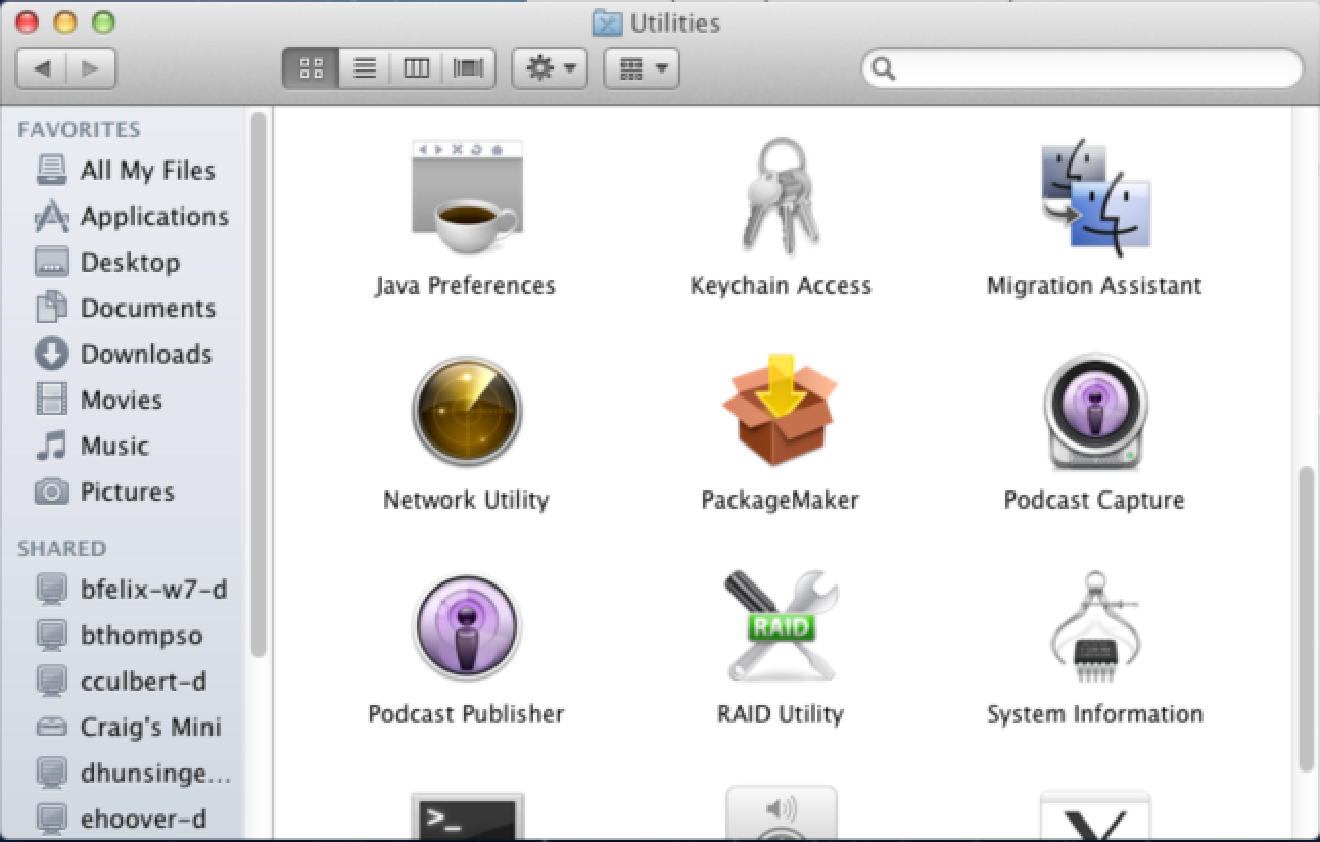Switch to Cover Flow view

(x=468, y=69)
